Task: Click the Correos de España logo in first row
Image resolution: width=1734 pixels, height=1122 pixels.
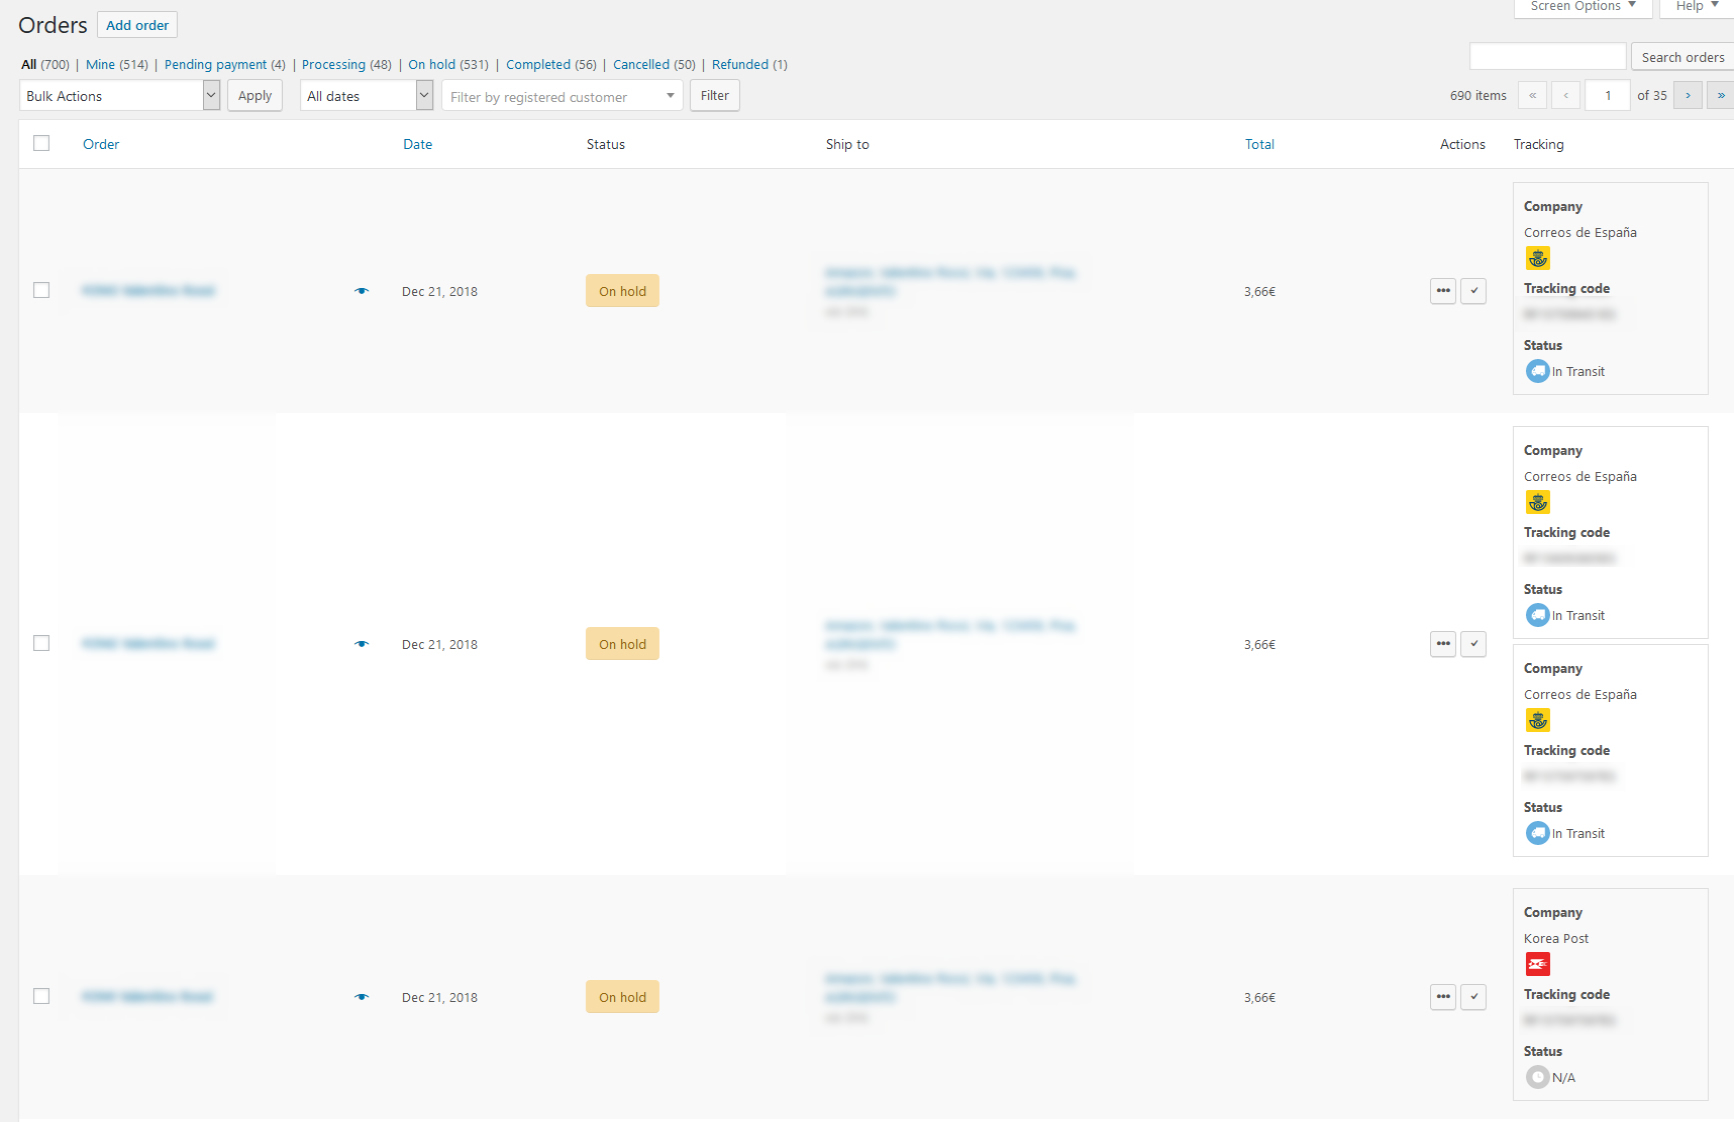Action: [x=1537, y=258]
